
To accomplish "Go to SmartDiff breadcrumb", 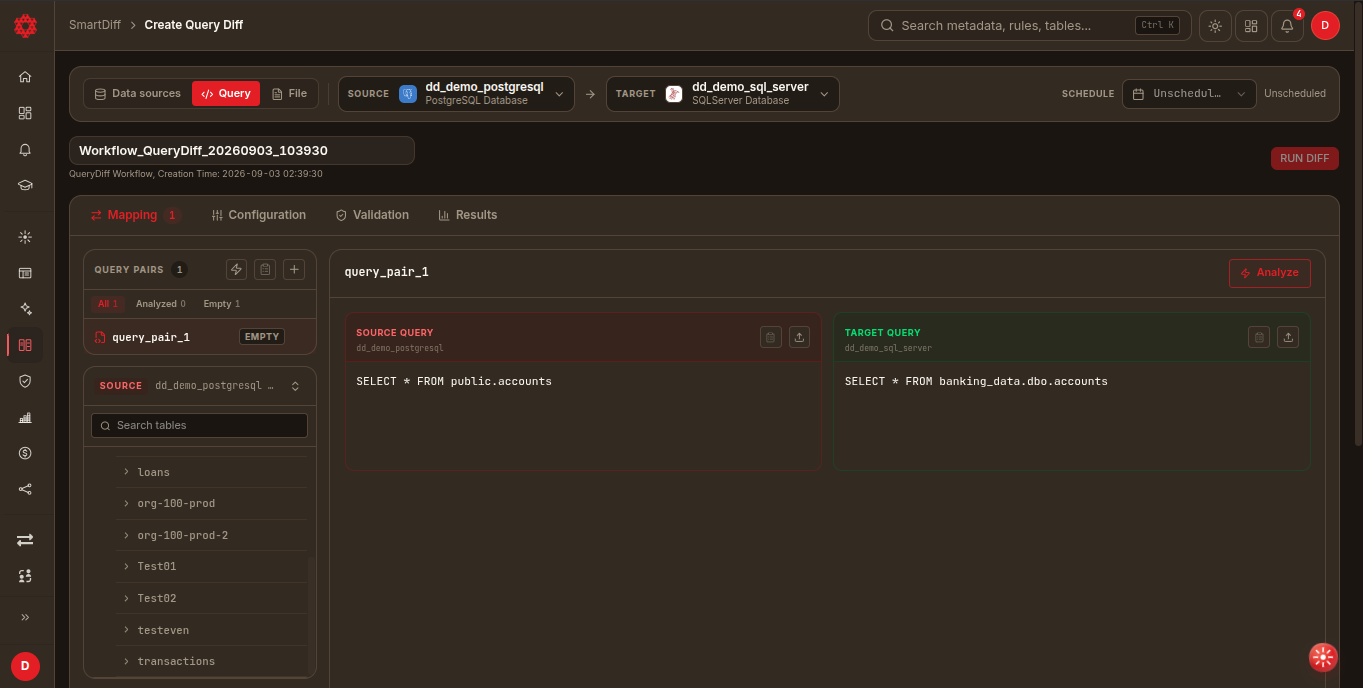I will pos(95,25).
